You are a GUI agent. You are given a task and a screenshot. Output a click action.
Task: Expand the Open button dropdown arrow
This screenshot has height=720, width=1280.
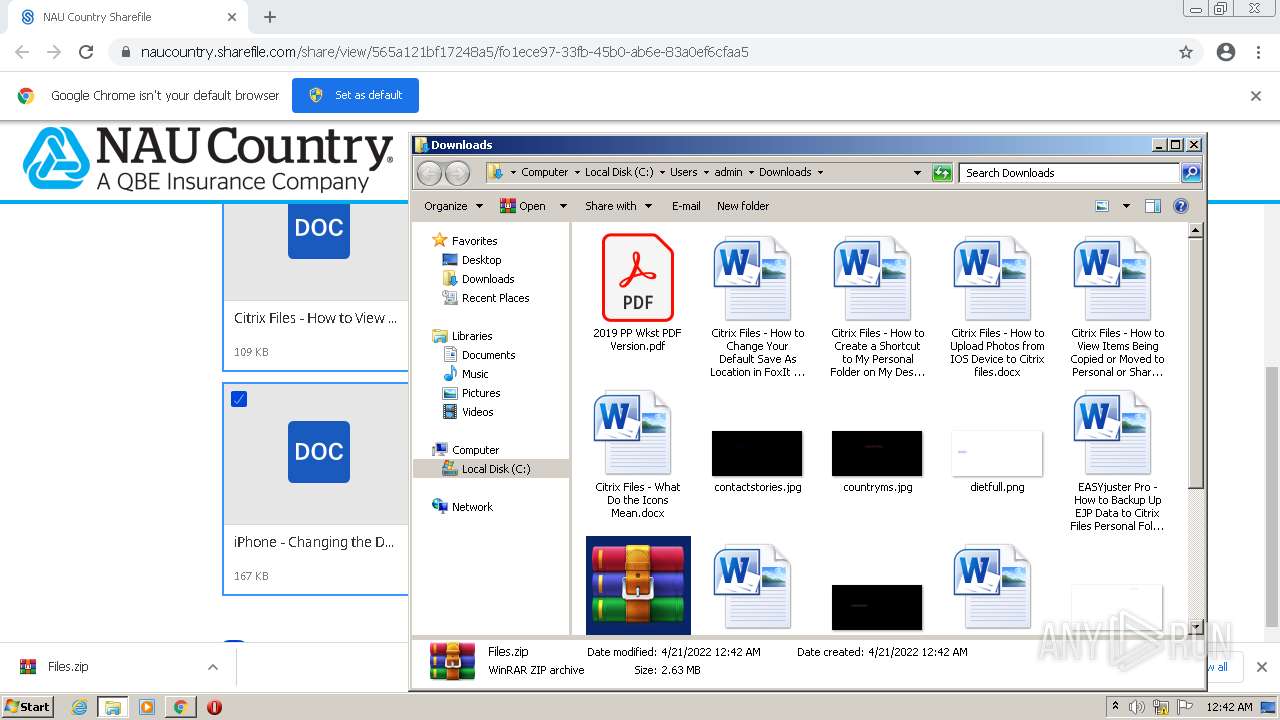[x=563, y=206]
